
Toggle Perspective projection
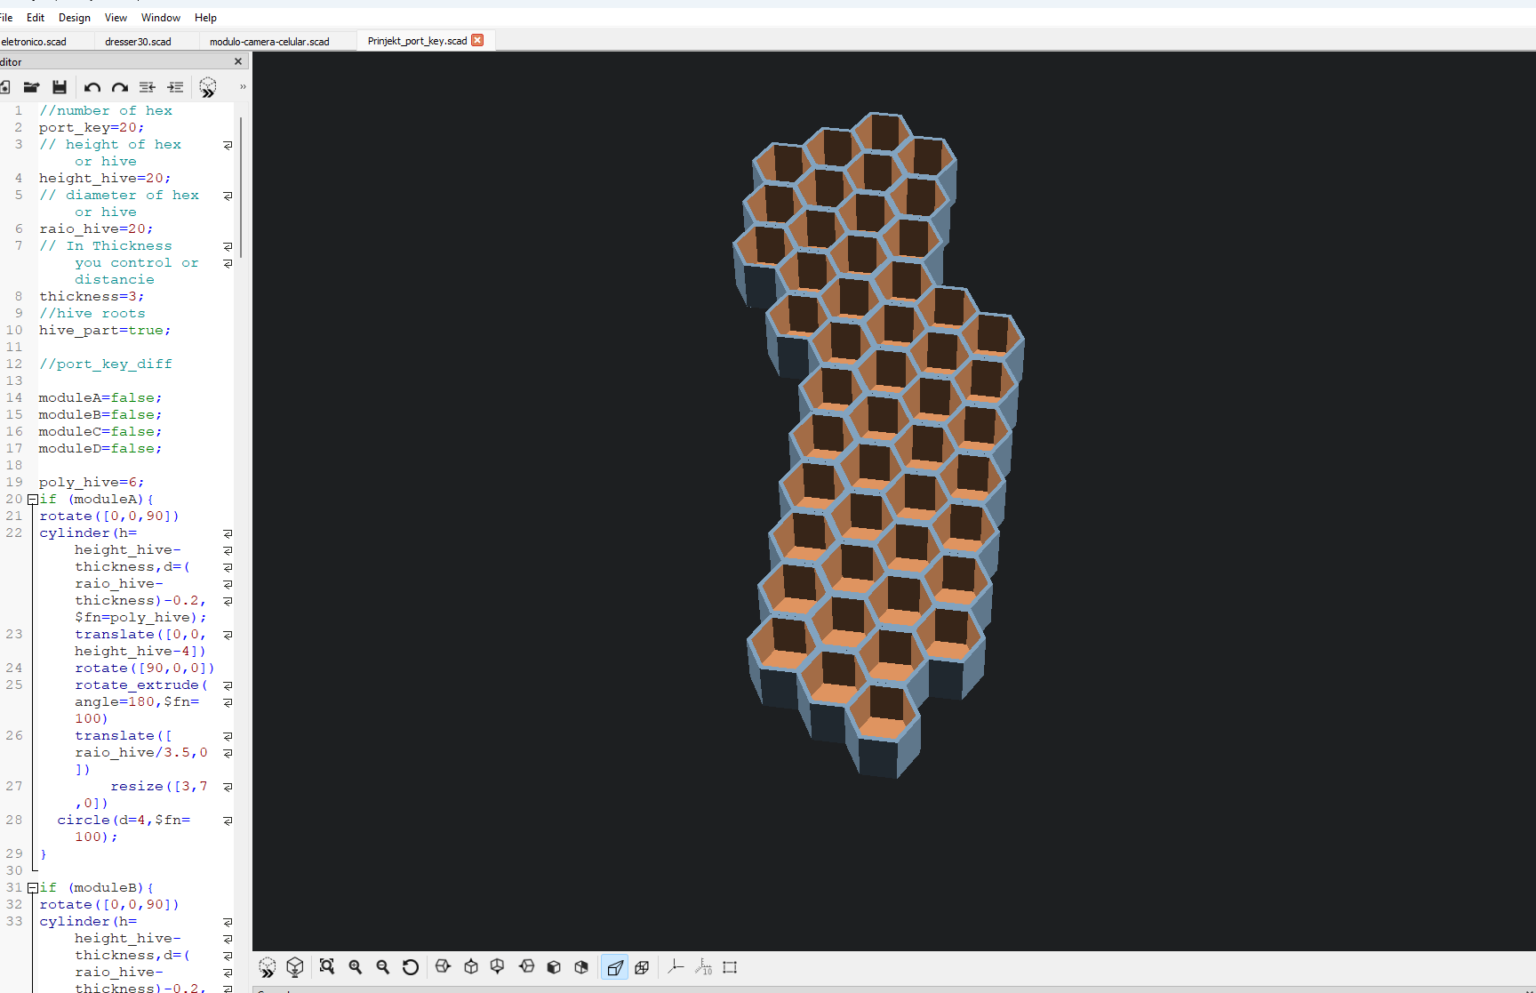tap(614, 967)
